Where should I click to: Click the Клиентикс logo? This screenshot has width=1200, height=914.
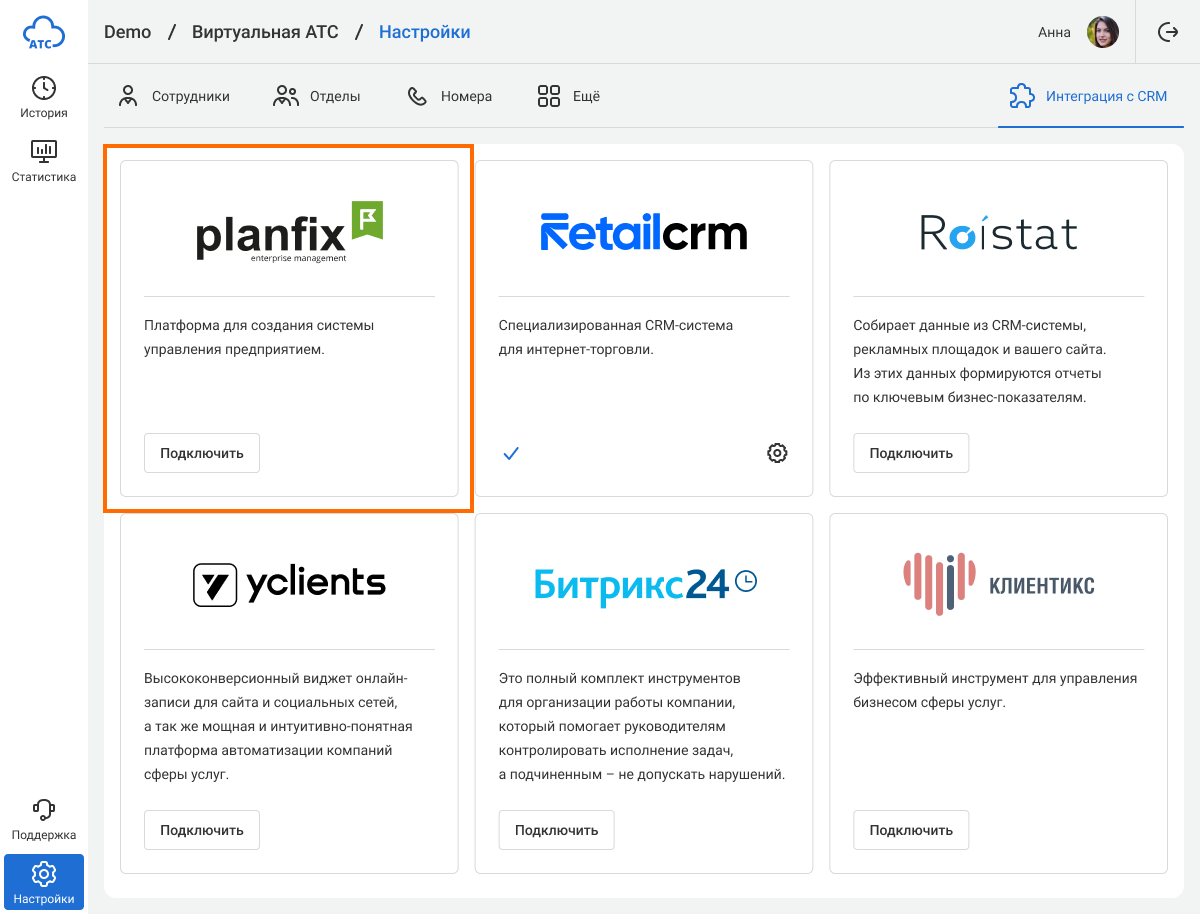(x=998, y=584)
